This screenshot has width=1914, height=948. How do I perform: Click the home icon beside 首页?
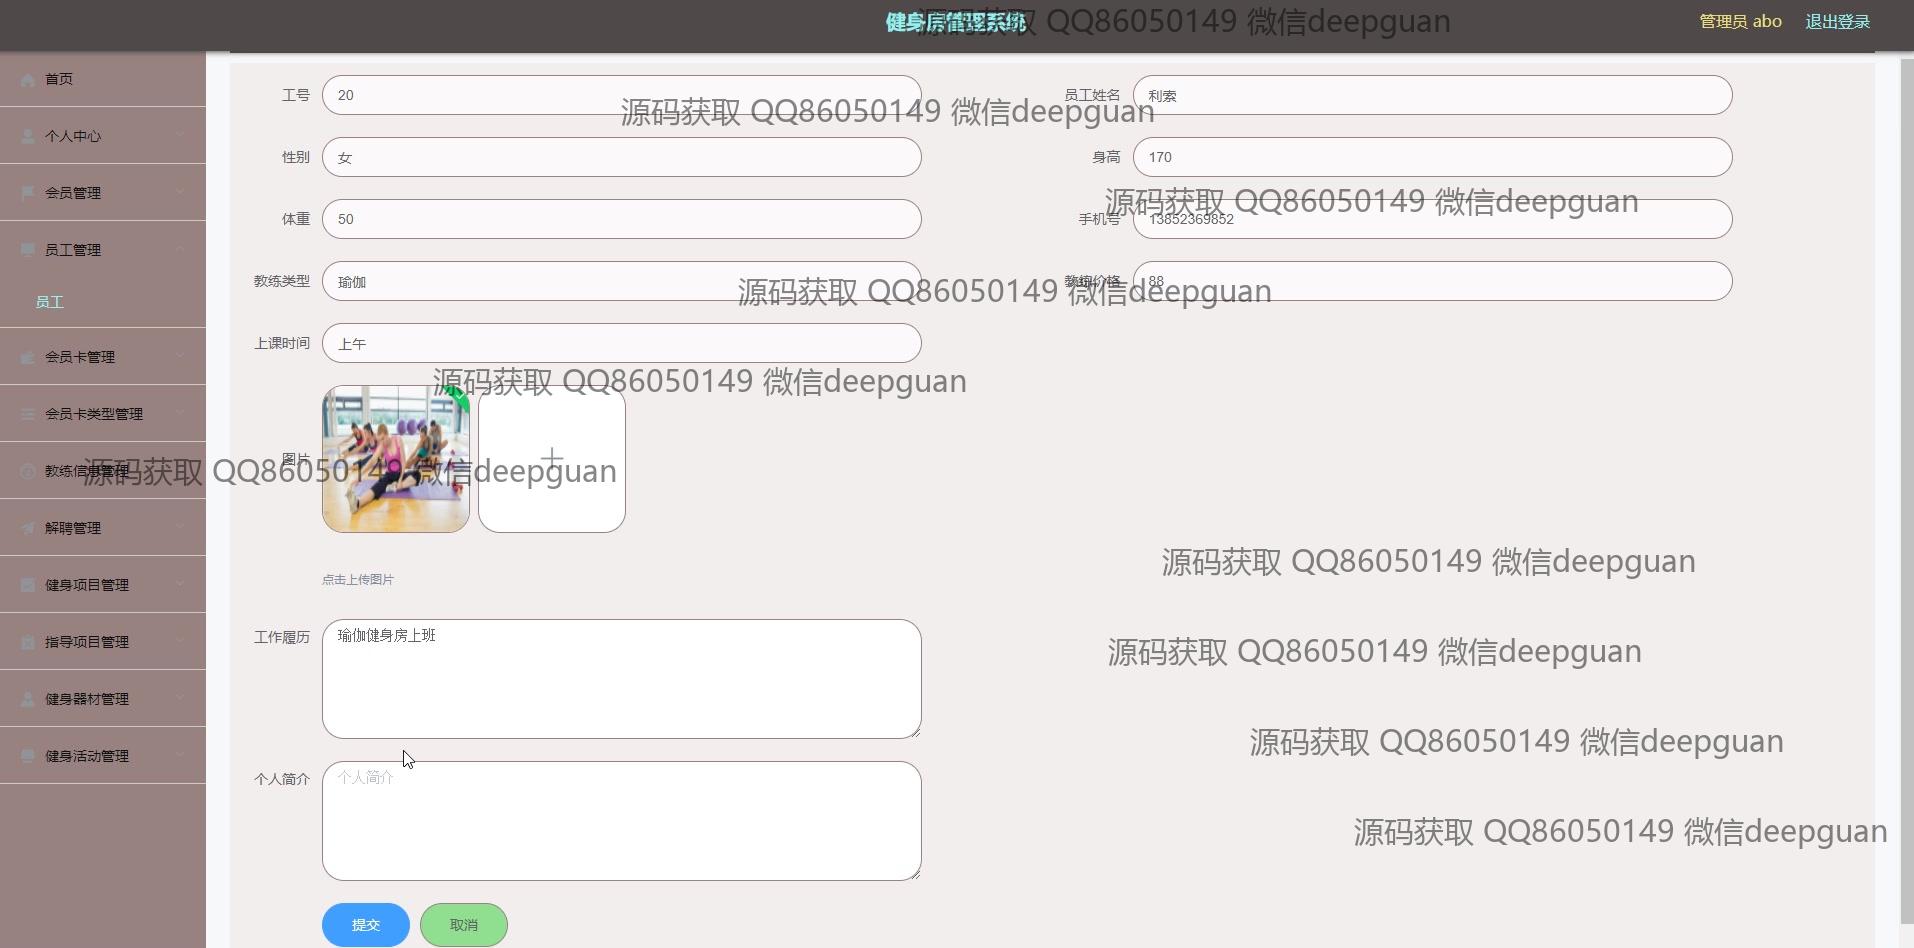point(28,79)
